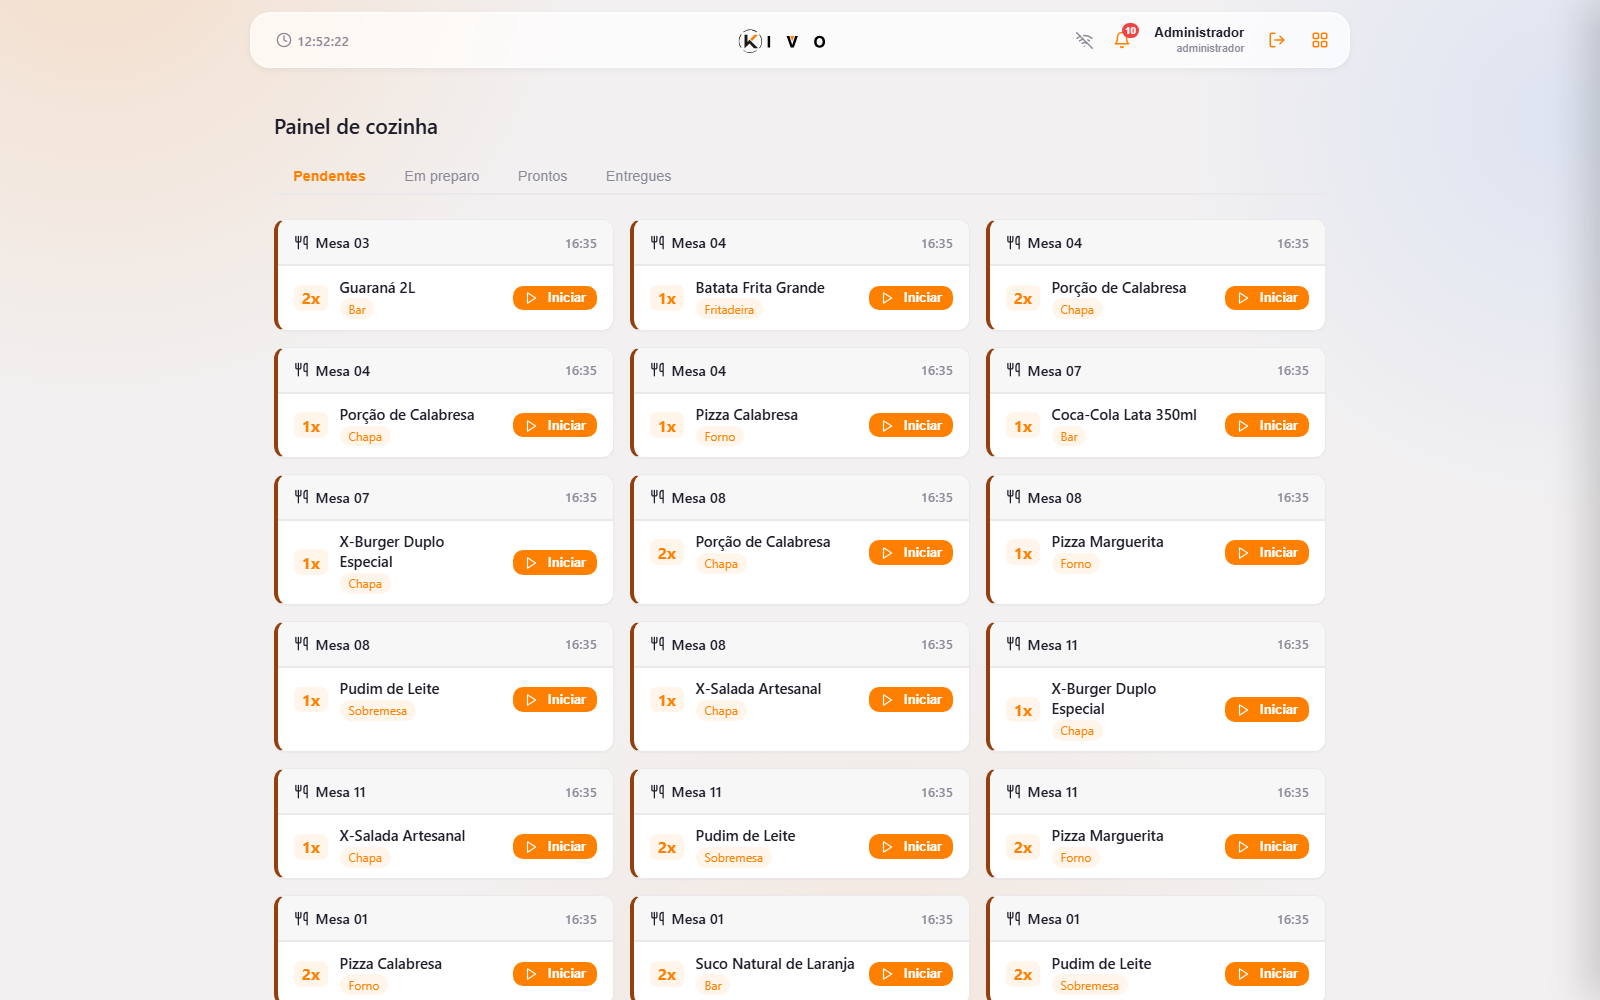Click the Bar tag under Guaraná 2L
This screenshot has width=1600, height=1000.
tap(357, 310)
